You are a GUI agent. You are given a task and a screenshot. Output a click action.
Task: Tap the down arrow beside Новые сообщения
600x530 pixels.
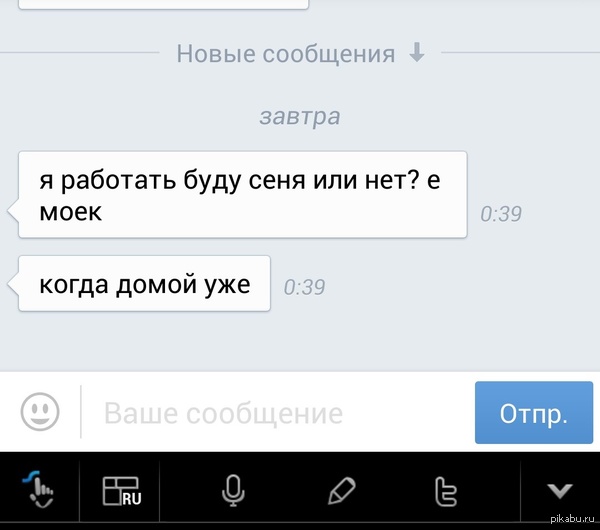pyautogui.click(x=417, y=52)
